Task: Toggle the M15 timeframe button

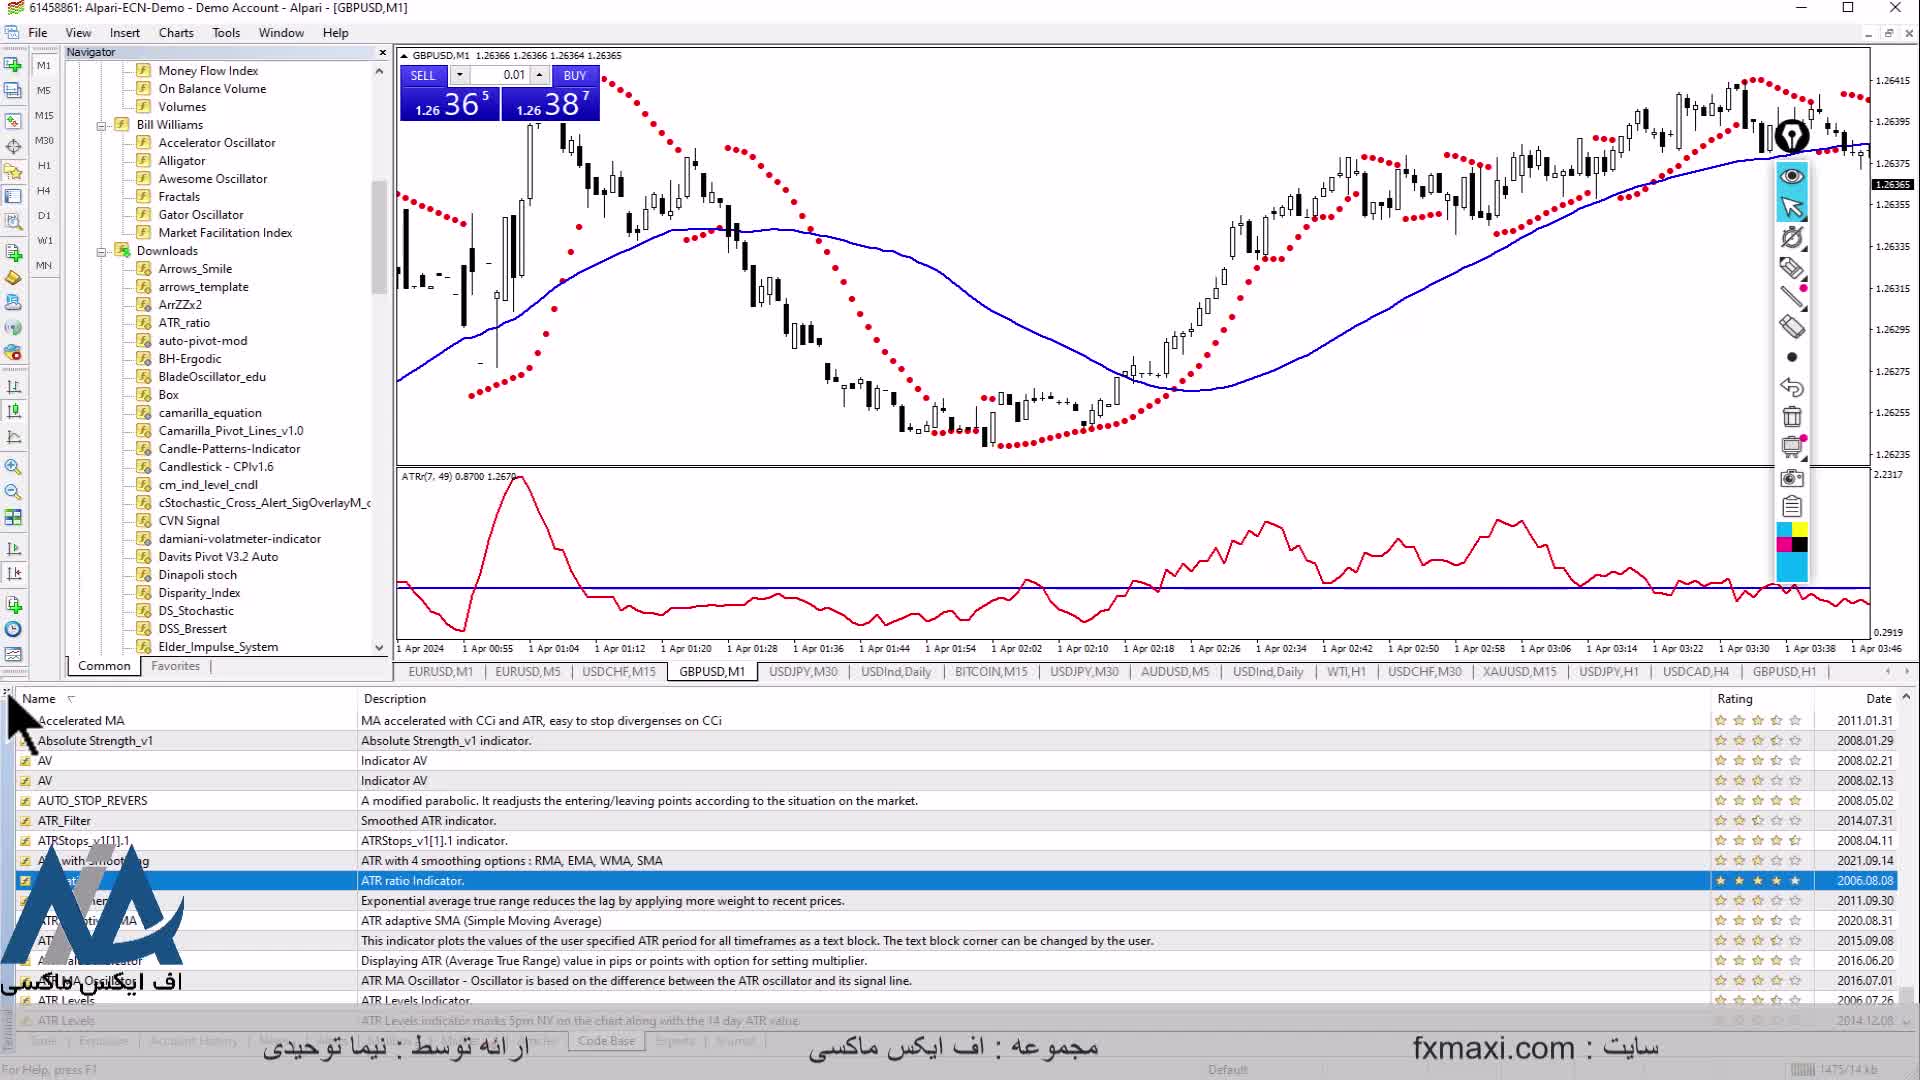Action: [x=44, y=115]
